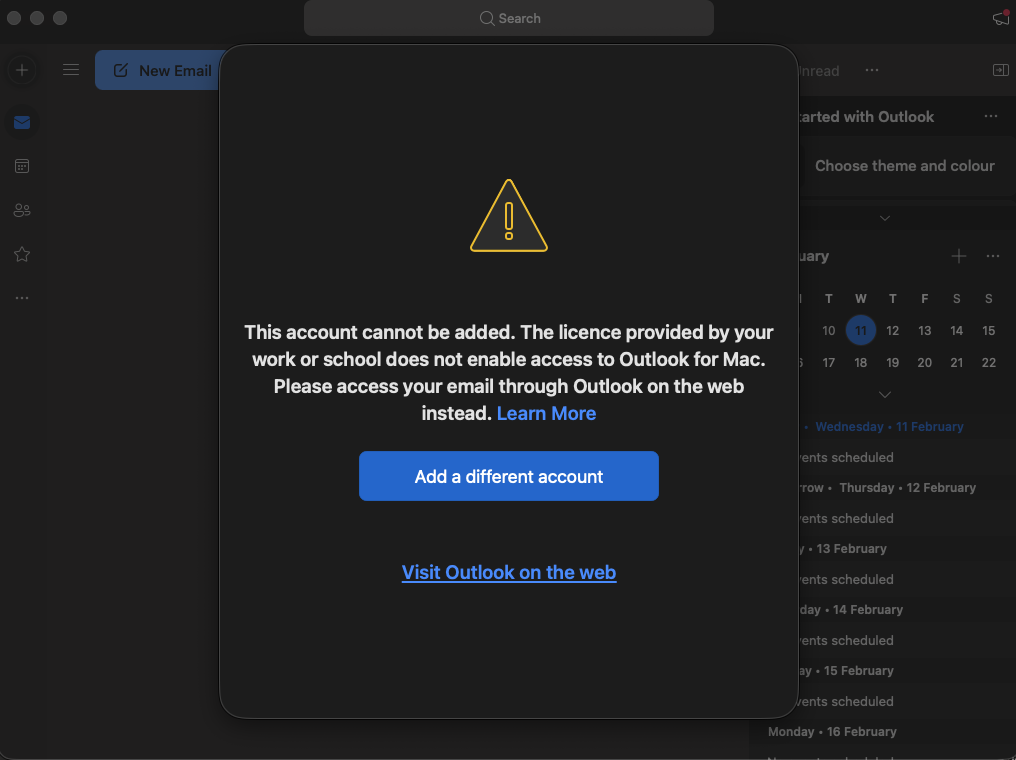
Task: Select date 13 in mini calendar
Action: pos(925,330)
